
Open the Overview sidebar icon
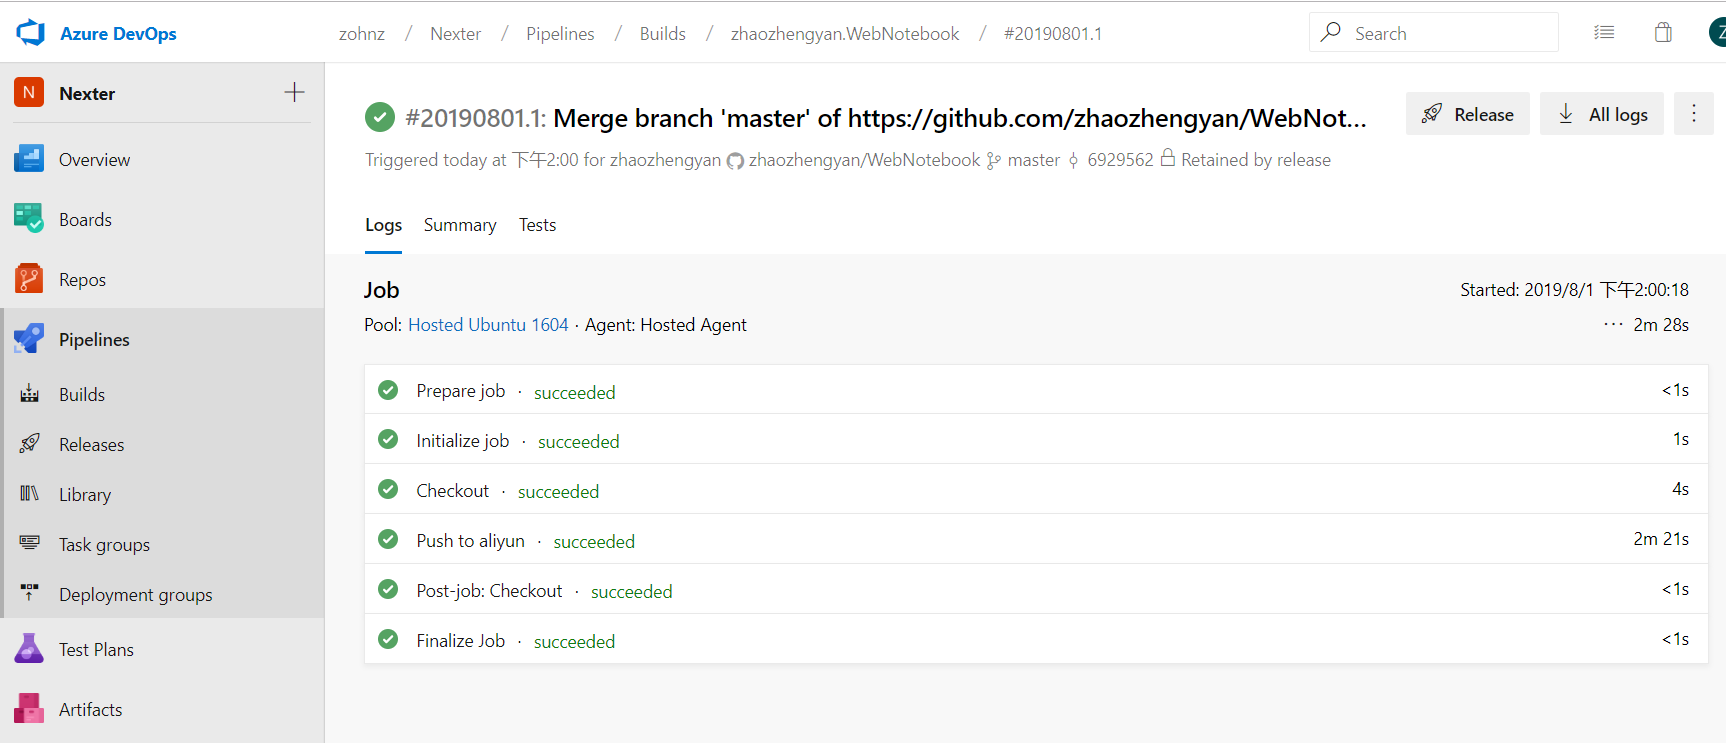29,159
